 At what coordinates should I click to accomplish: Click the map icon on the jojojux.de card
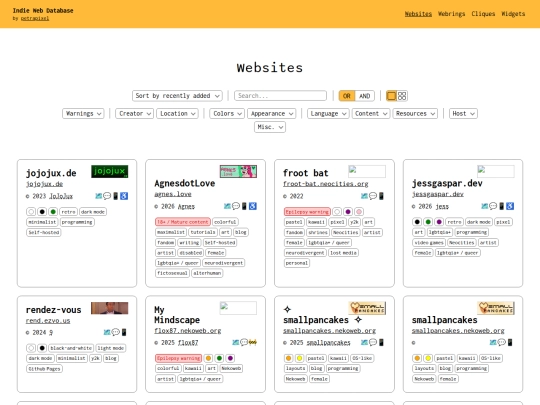point(98,196)
